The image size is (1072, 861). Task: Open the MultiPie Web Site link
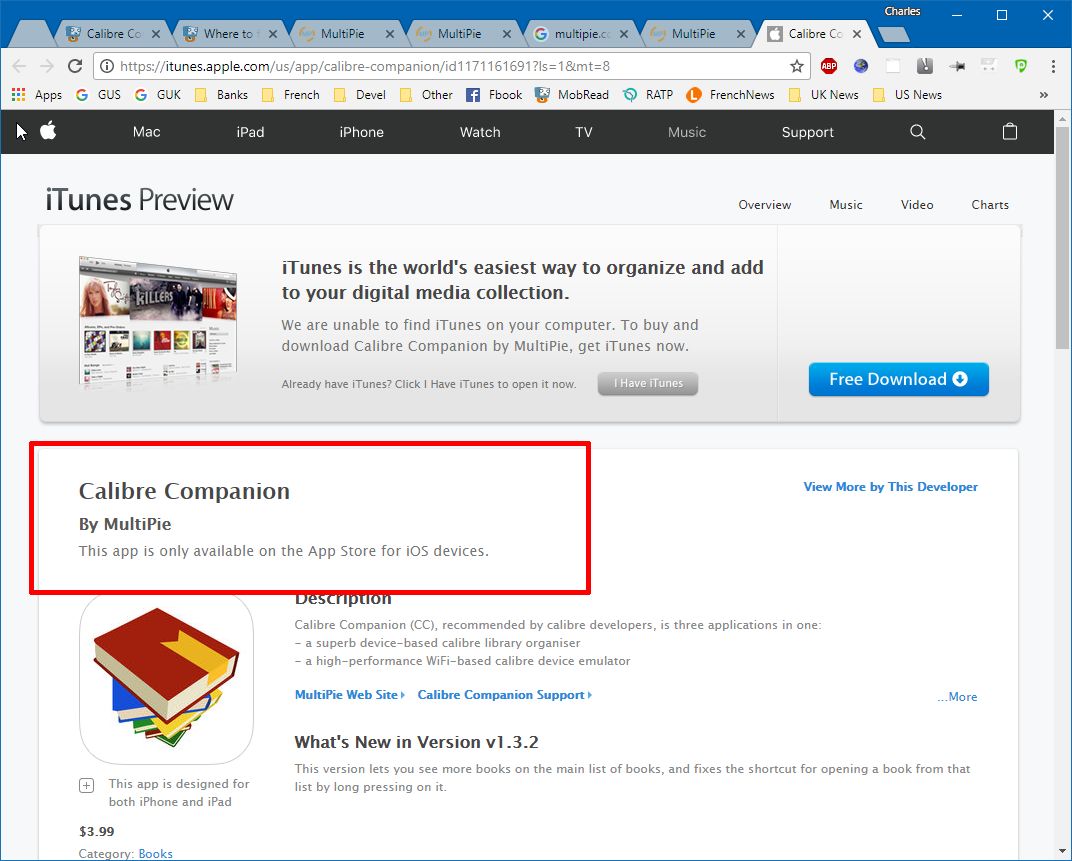click(349, 695)
